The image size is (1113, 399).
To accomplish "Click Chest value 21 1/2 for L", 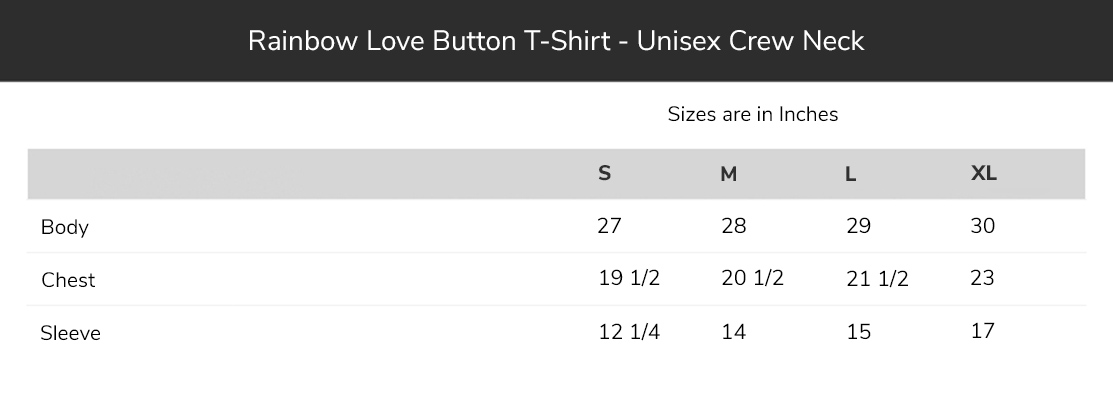I will click(877, 278).
